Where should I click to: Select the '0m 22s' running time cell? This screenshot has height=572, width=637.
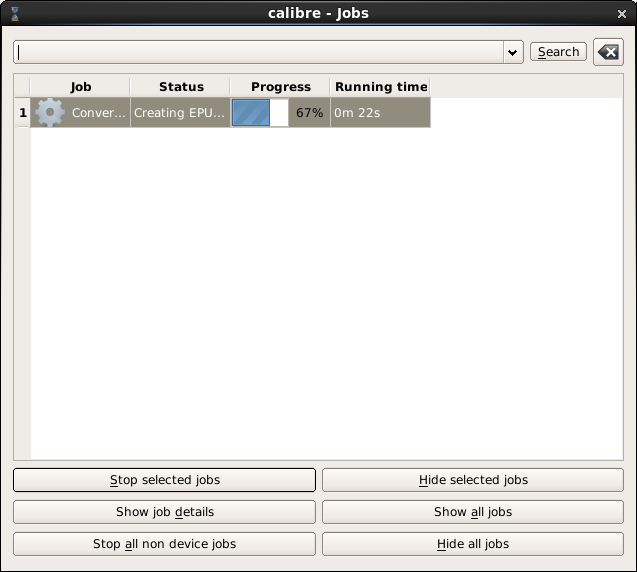pos(381,113)
